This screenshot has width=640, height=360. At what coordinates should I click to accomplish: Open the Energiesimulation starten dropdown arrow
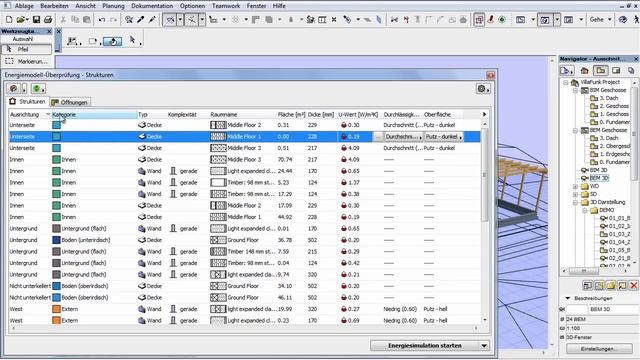tap(484, 346)
